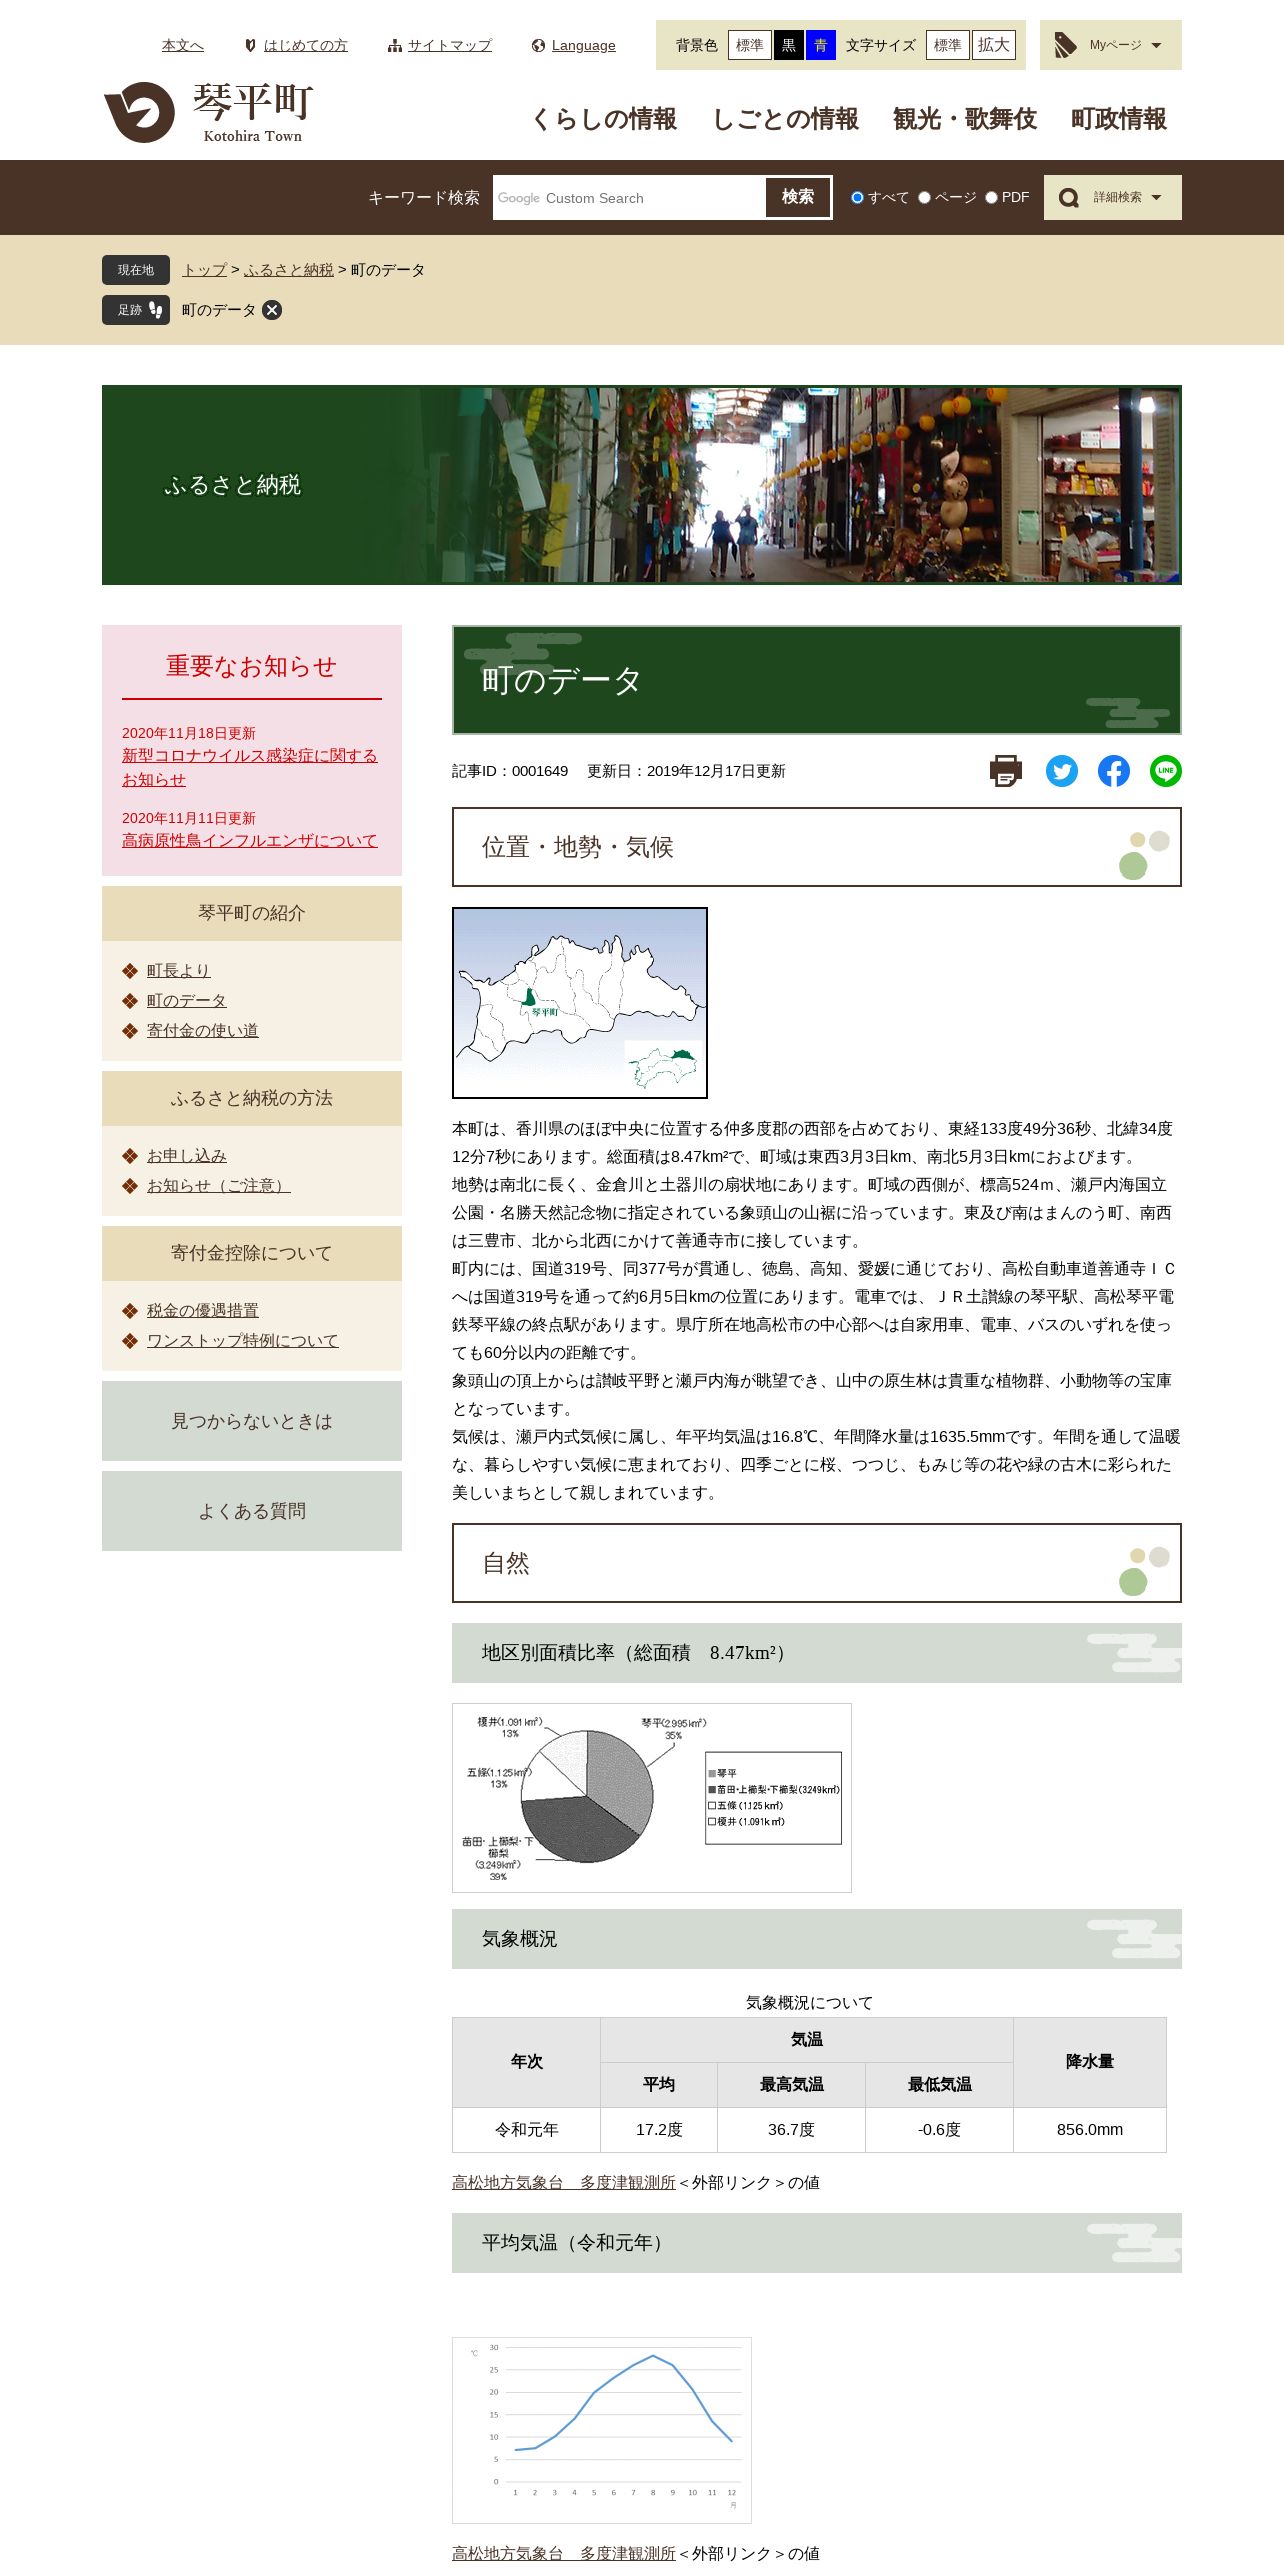Click the 令和元年 table cell

[527, 2130]
